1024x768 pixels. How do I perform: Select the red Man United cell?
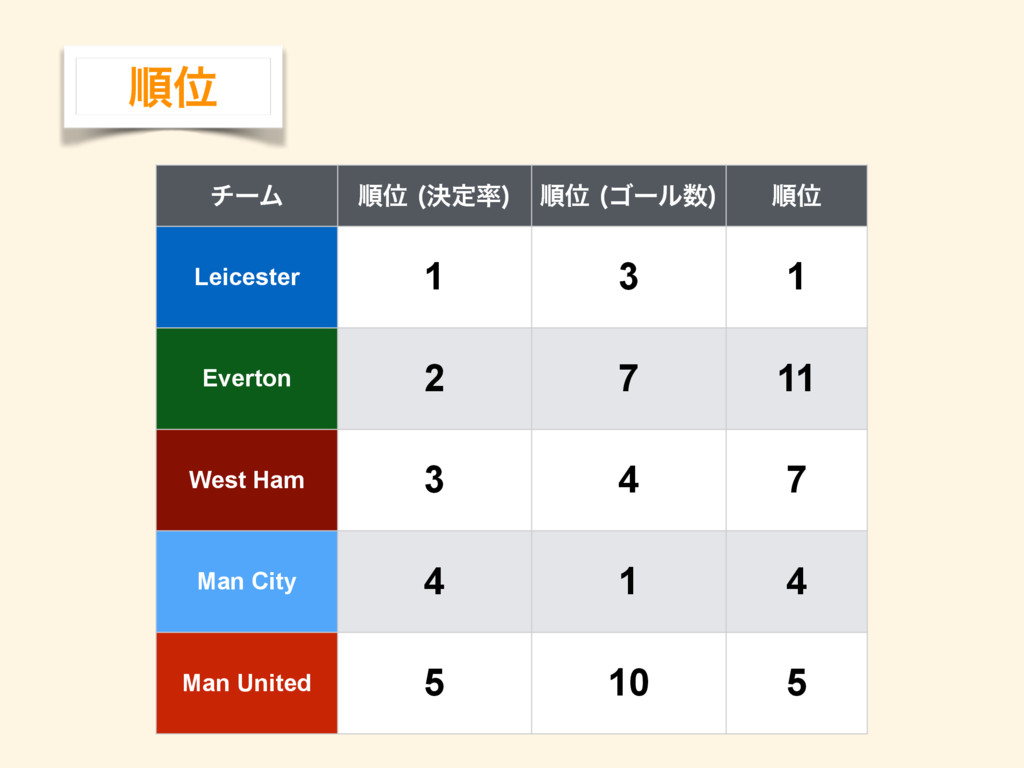[247, 682]
